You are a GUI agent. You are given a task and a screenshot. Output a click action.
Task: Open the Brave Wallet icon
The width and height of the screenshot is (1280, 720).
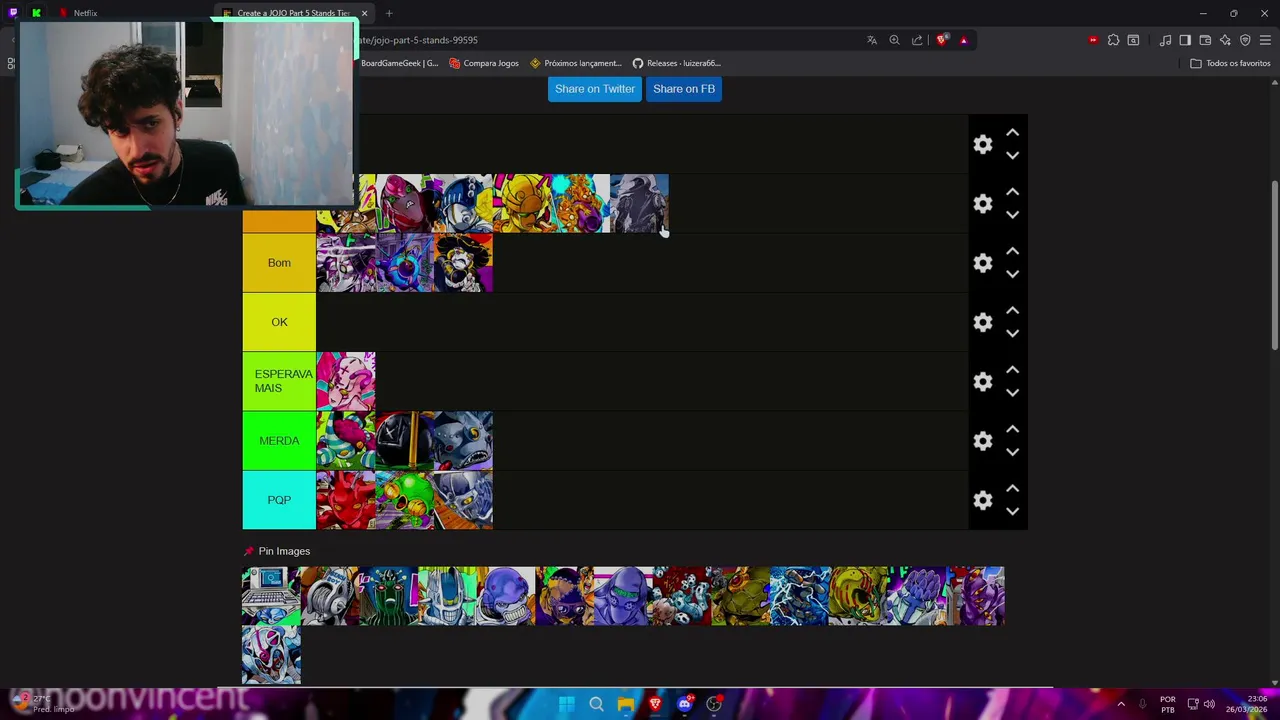click(1205, 40)
